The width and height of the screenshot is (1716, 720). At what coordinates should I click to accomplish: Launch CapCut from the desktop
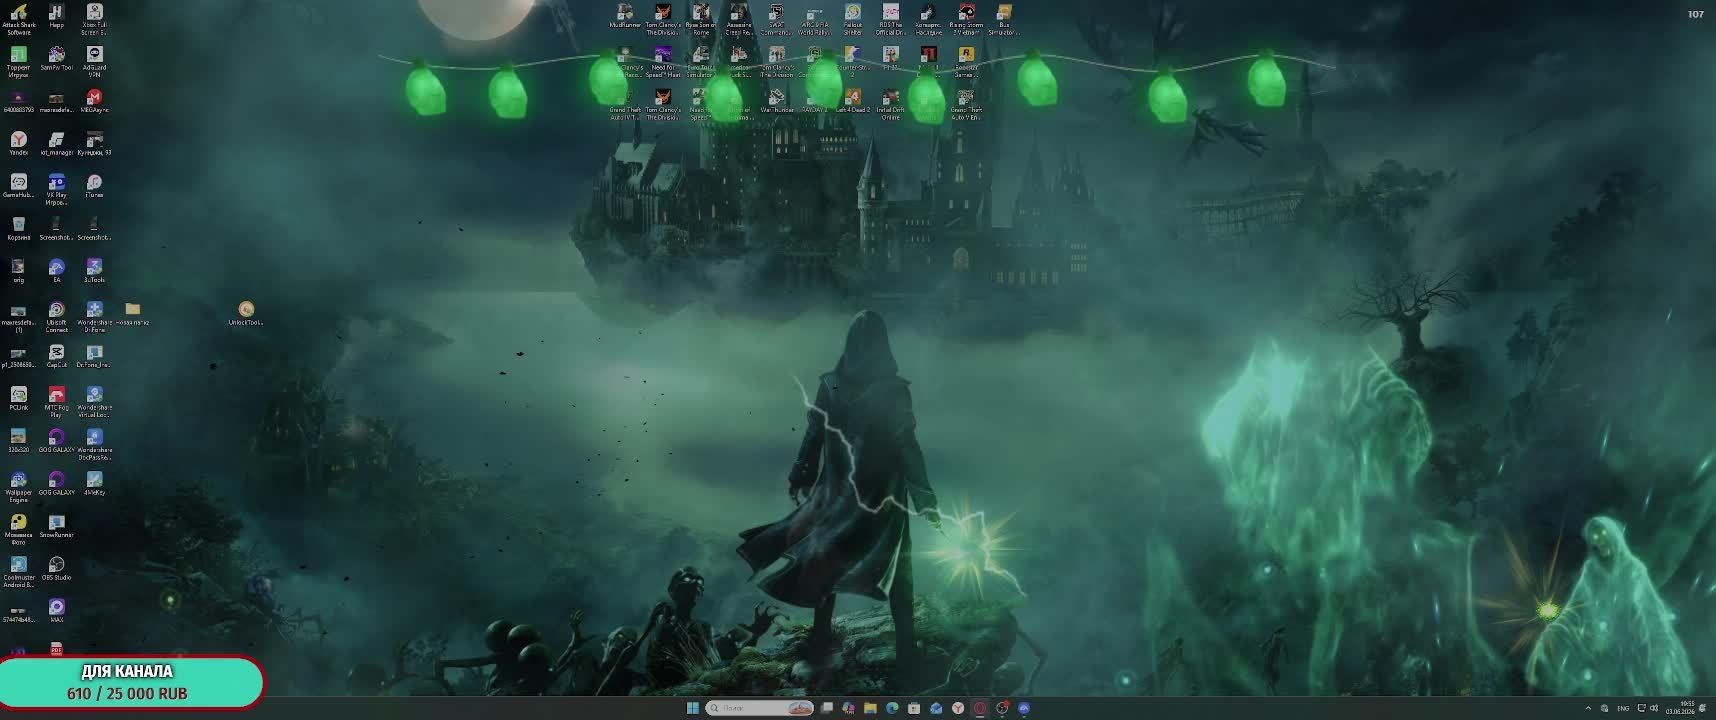(x=56, y=356)
